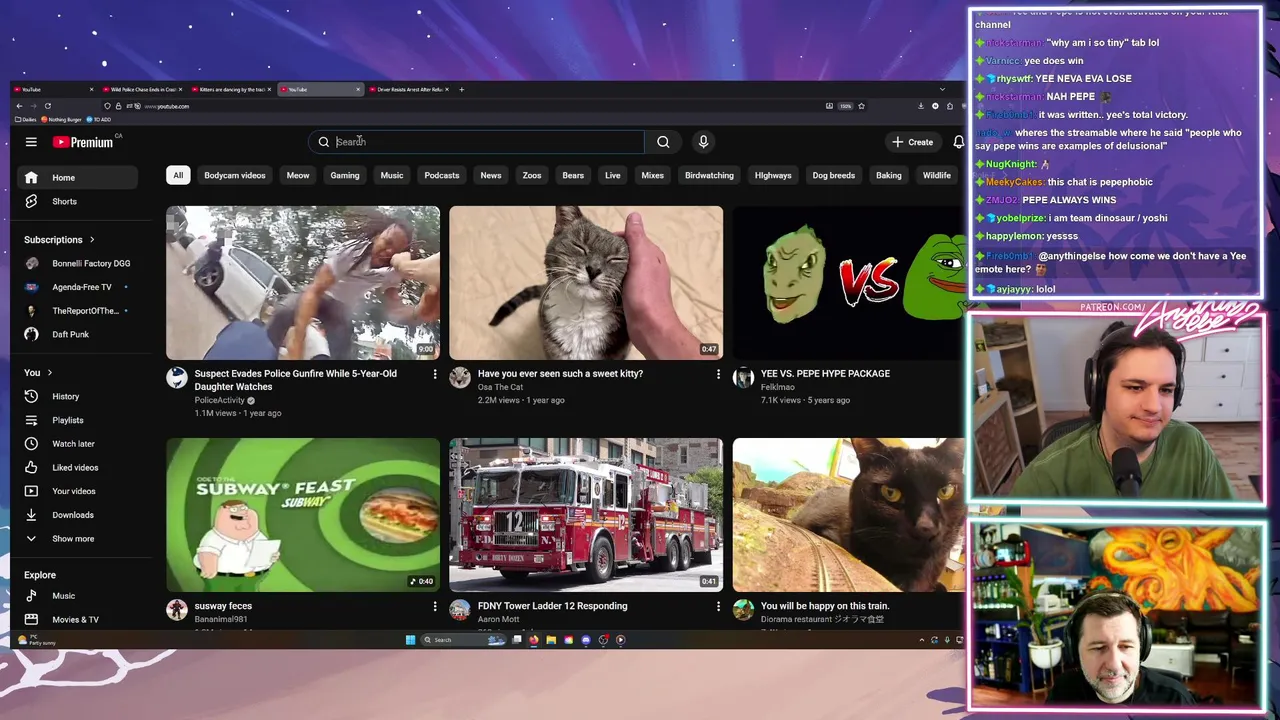
Task: Open the Nothing Burger bookmark
Action: [x=62, y=119]
